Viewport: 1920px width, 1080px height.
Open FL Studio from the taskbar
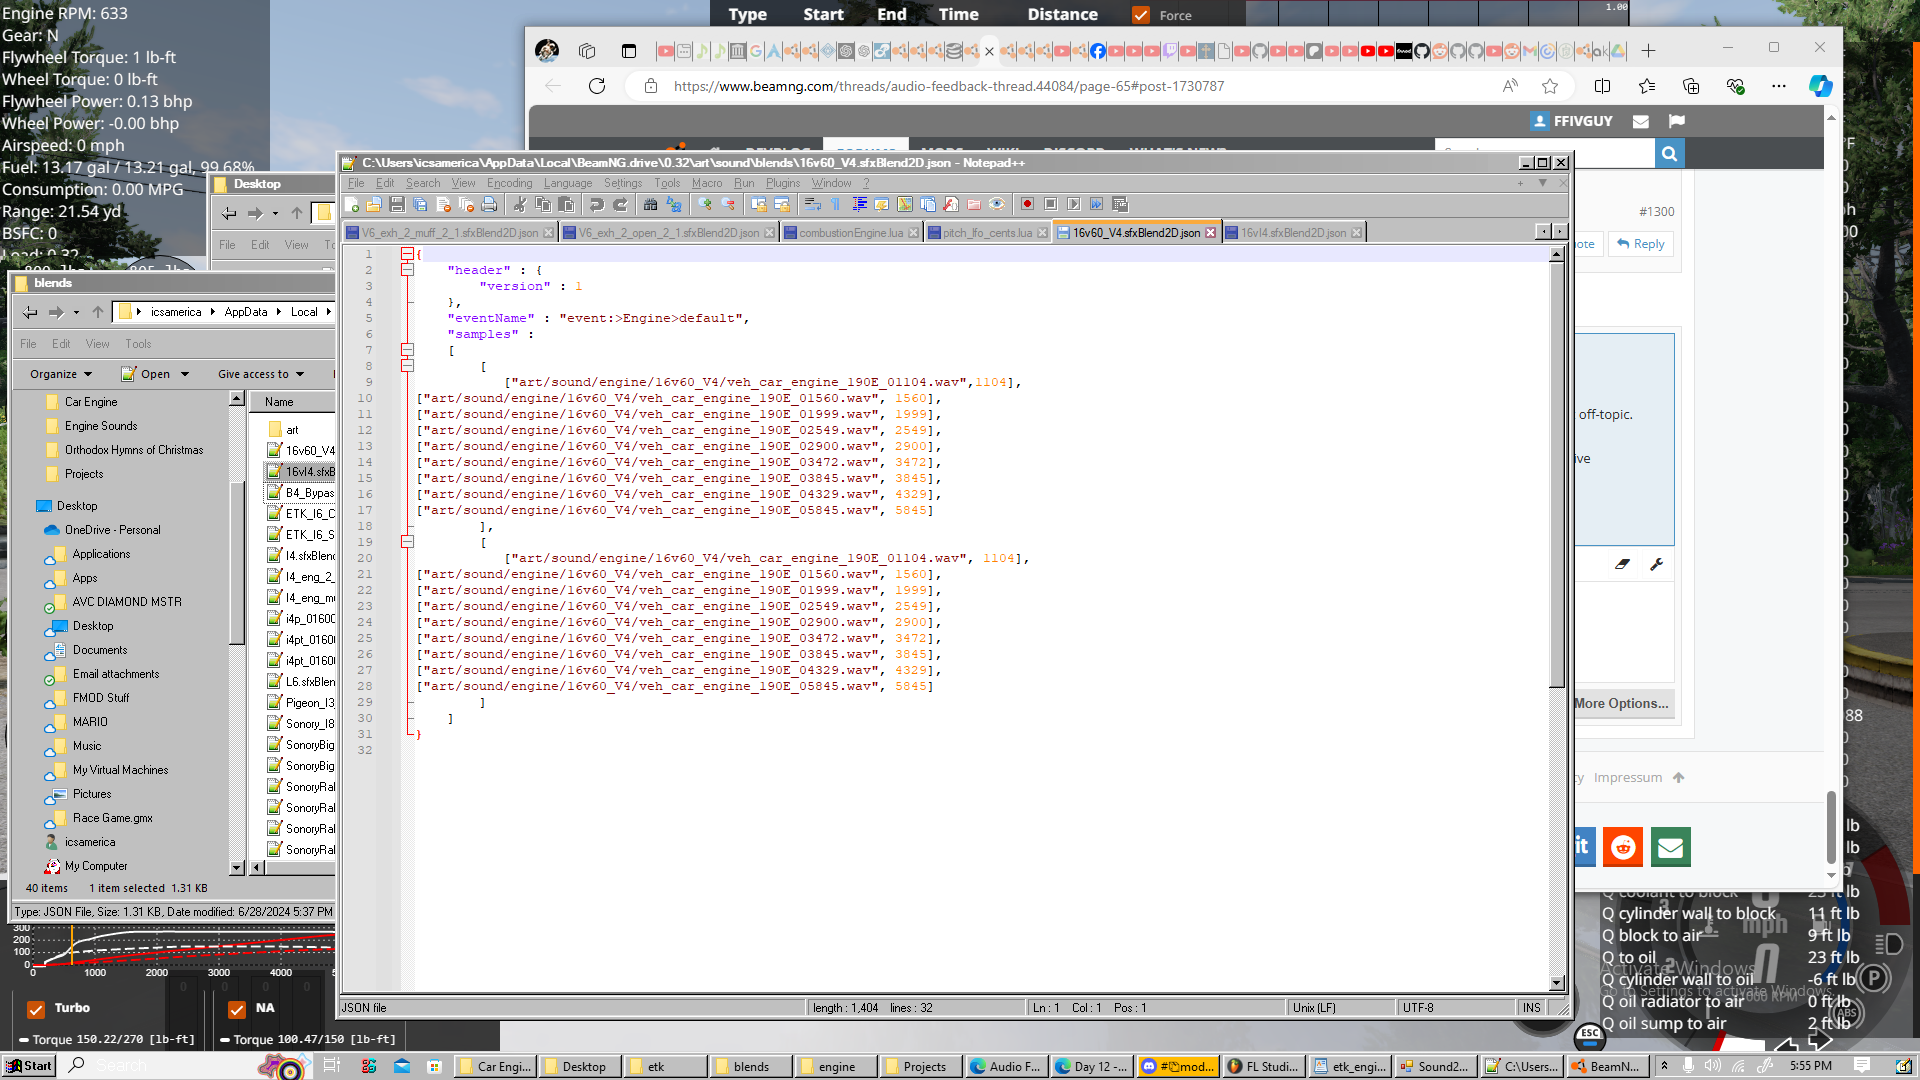click(1263, 1066)
